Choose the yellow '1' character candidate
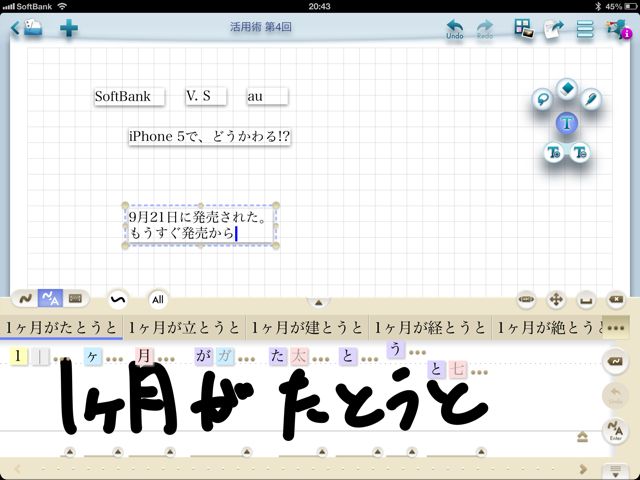Viewport: 640px width, 480px height. [18, 356]
